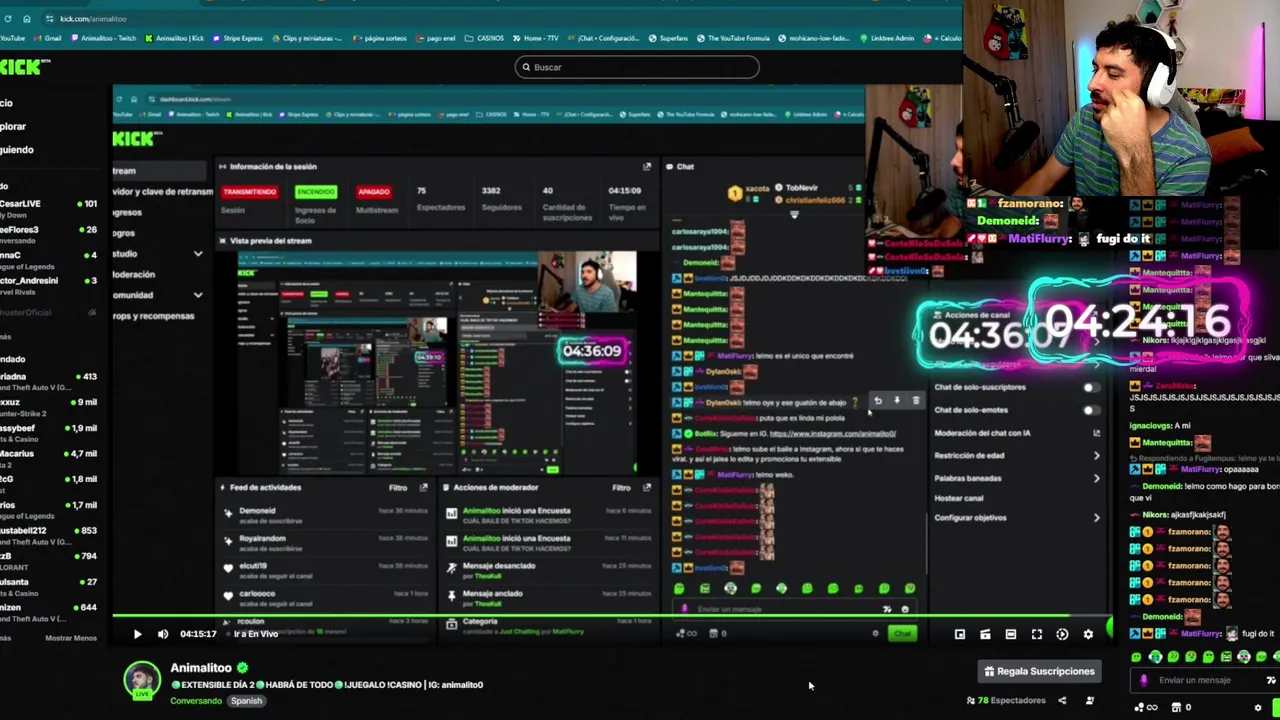Open the Conversando category link
This screenshot has height=720, width=1280.
point(196,701)
